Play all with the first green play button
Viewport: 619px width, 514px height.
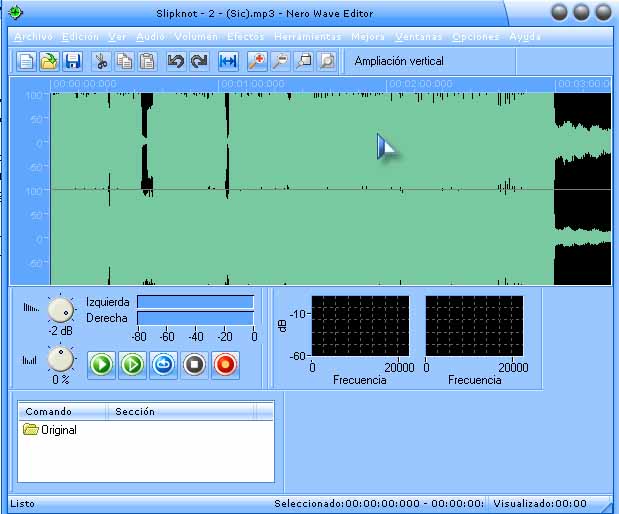101,365
